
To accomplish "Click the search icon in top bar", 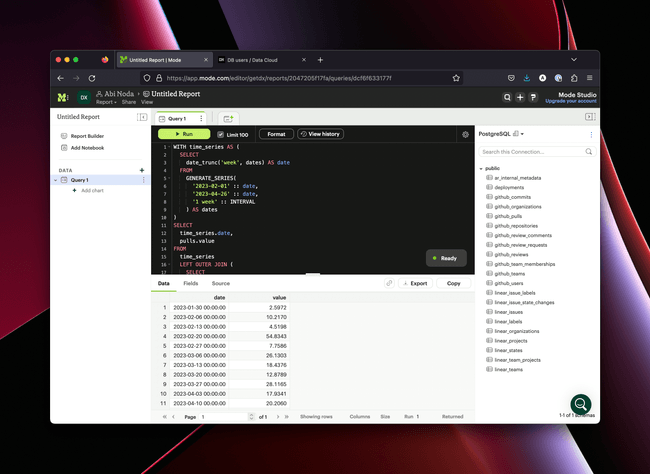I will pos(507,97).
